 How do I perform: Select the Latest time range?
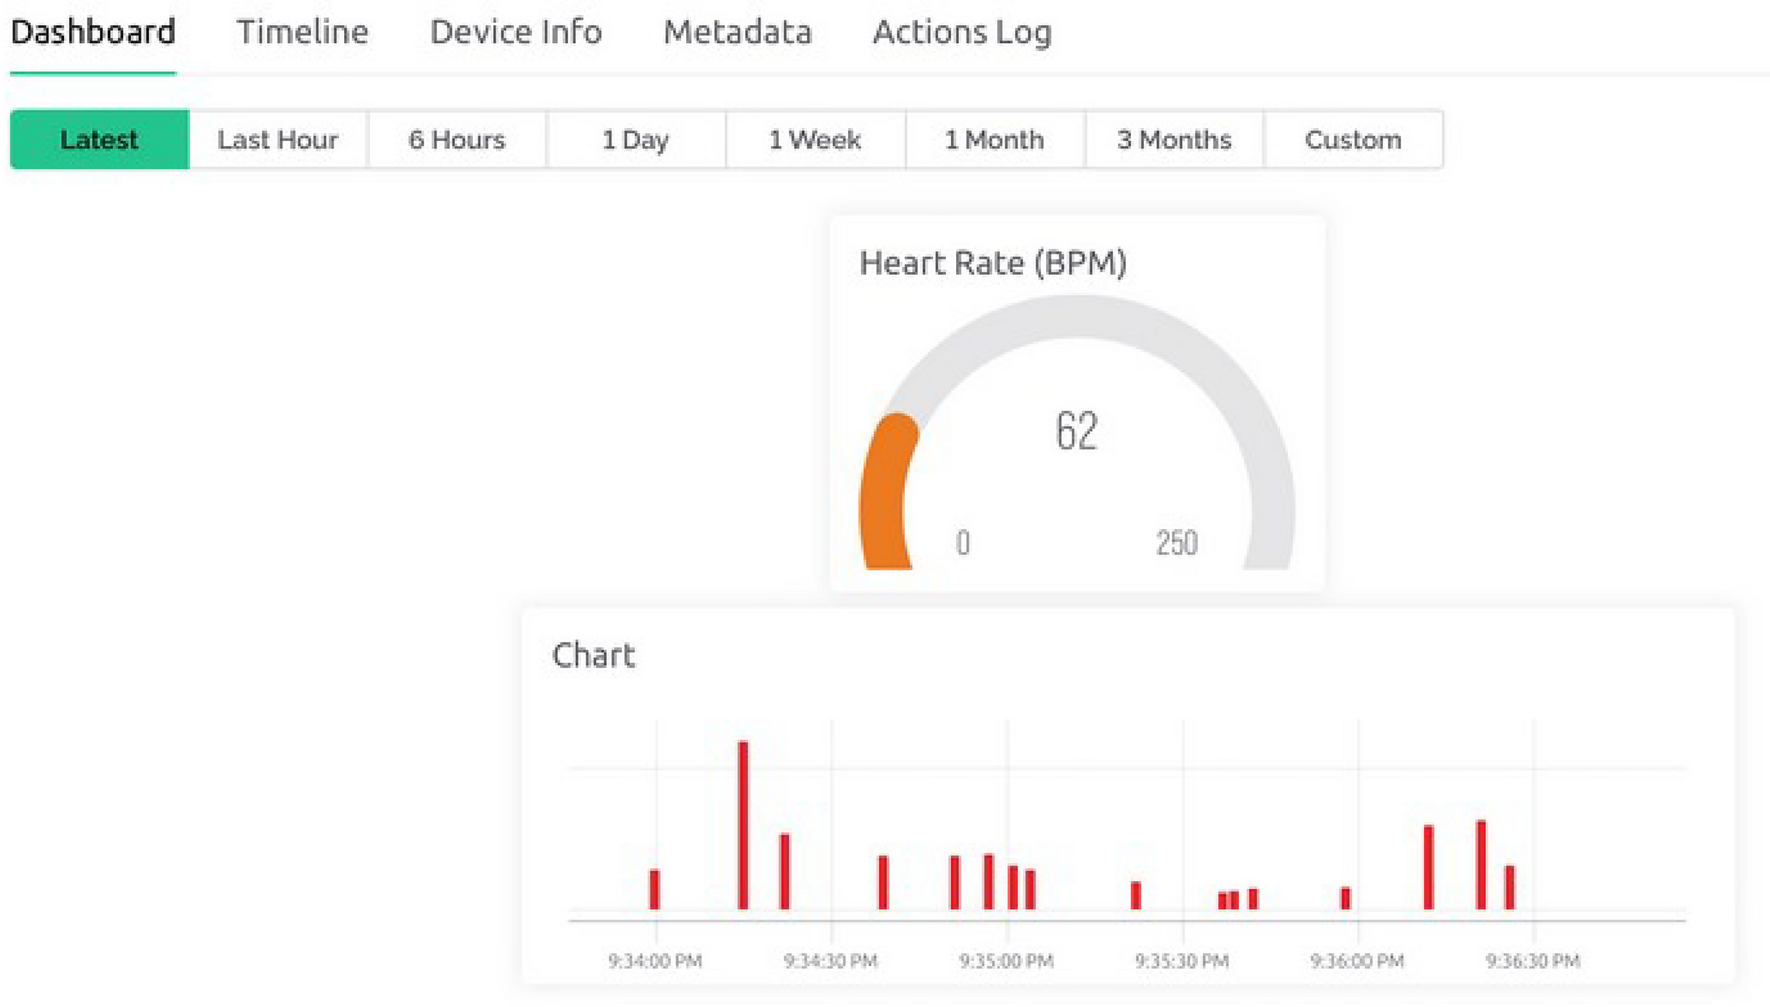(x=99, y=140)
